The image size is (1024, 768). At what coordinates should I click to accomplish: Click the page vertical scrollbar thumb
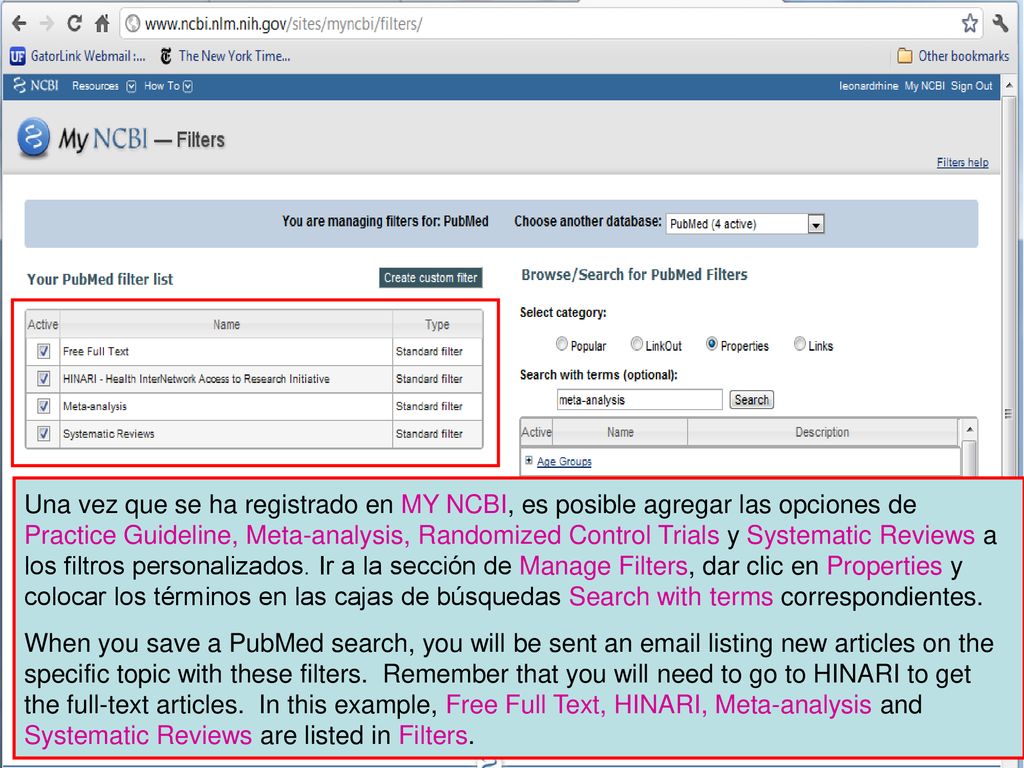(x=1009, y=413)
